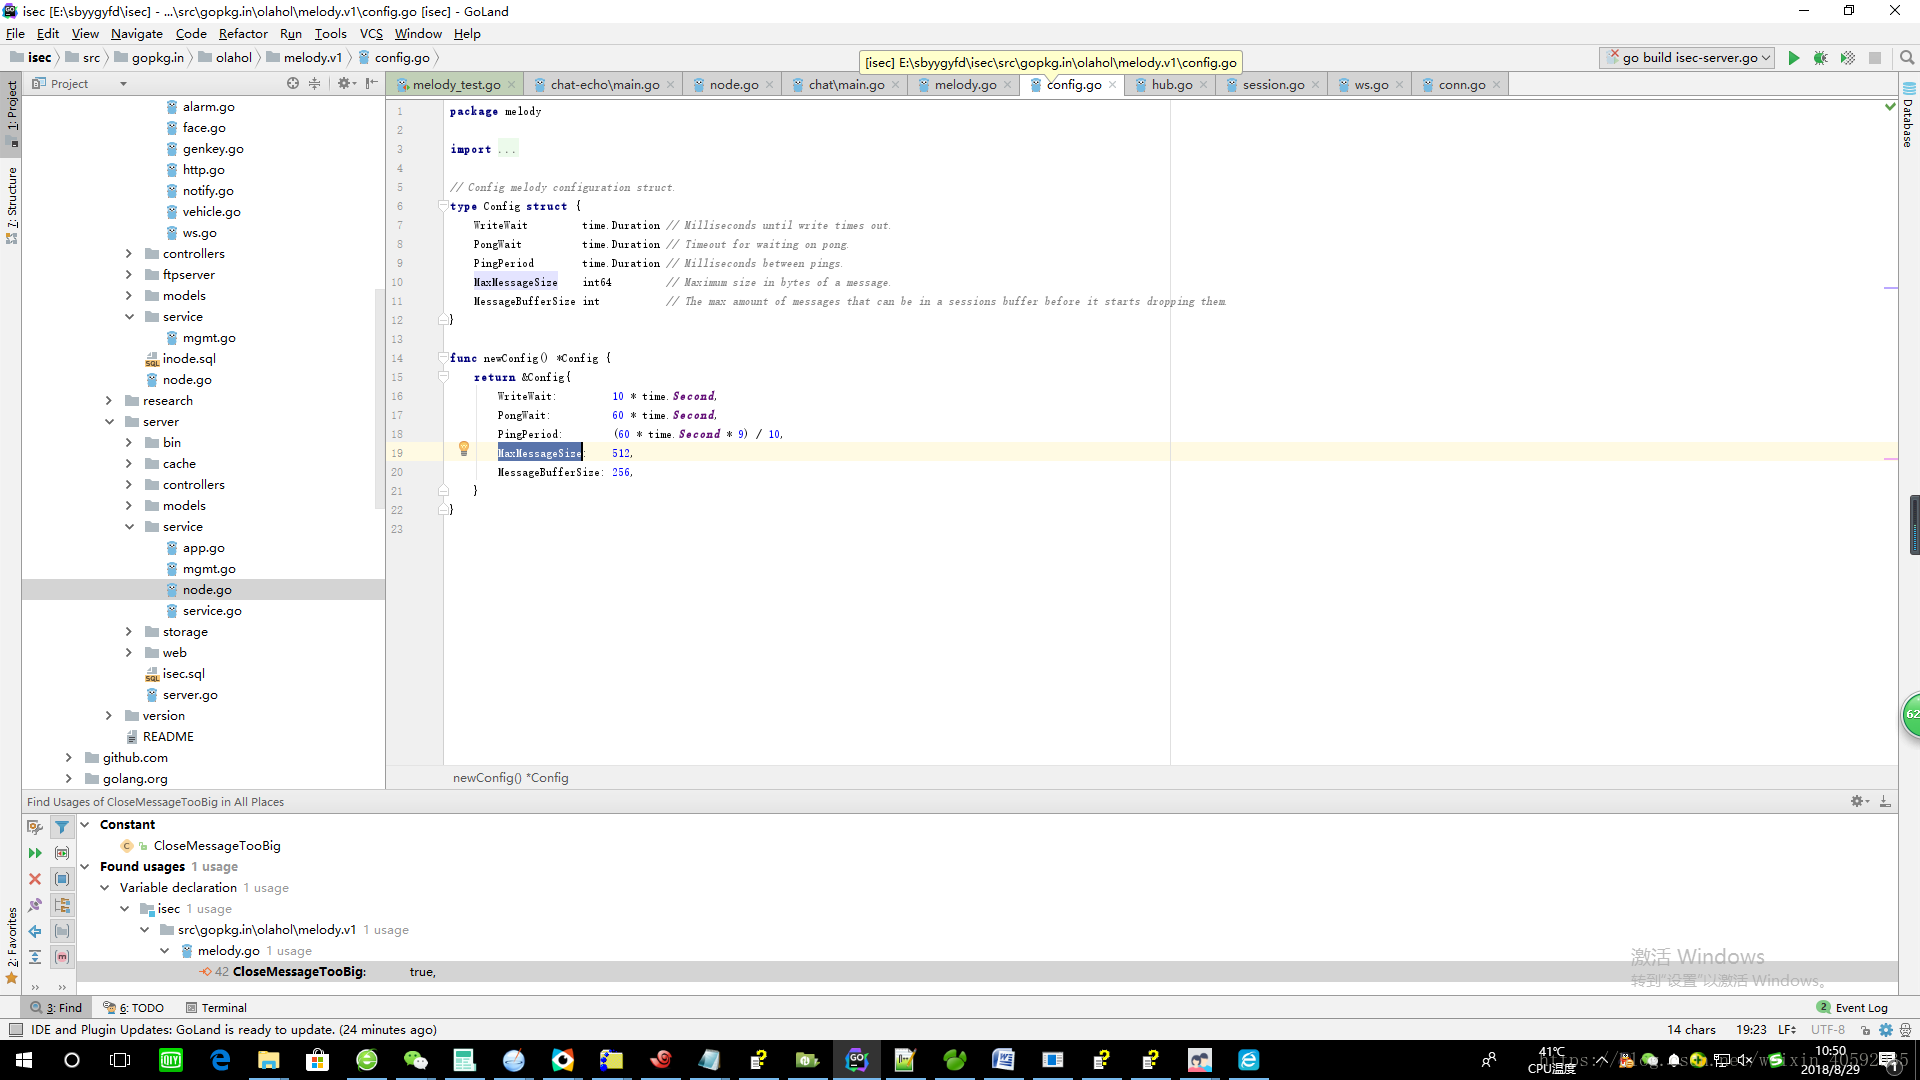Open the Event Log
This screenshot has width=1920, height=1080.
coord(1860,1008)
